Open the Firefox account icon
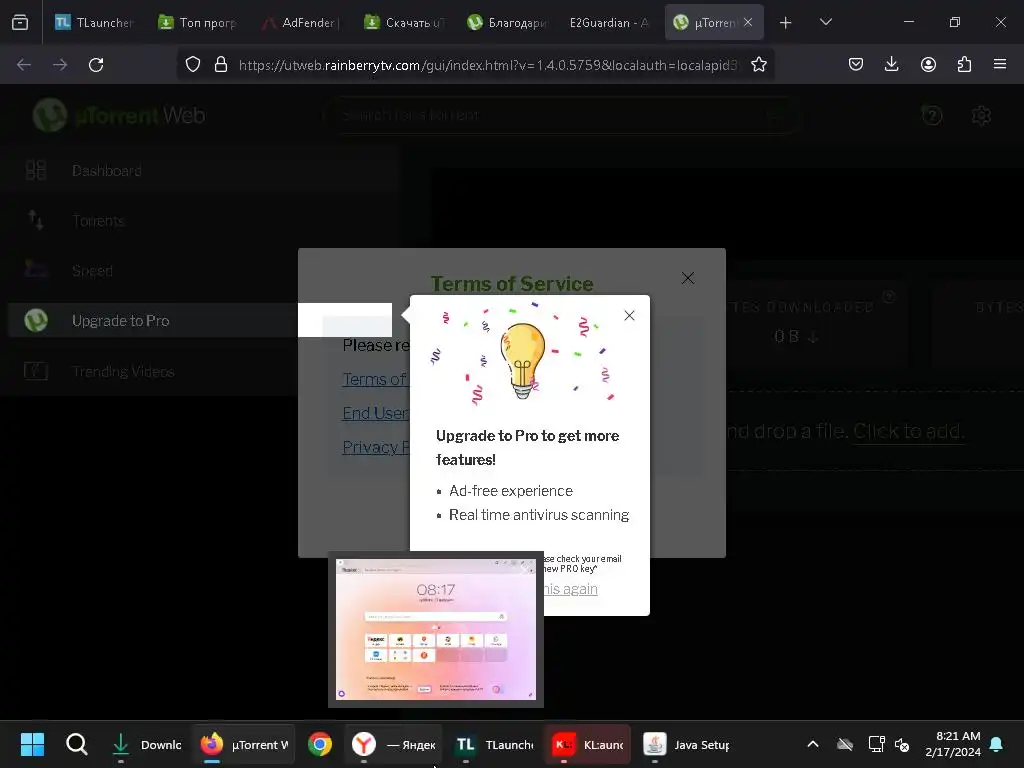 point(928,65)
